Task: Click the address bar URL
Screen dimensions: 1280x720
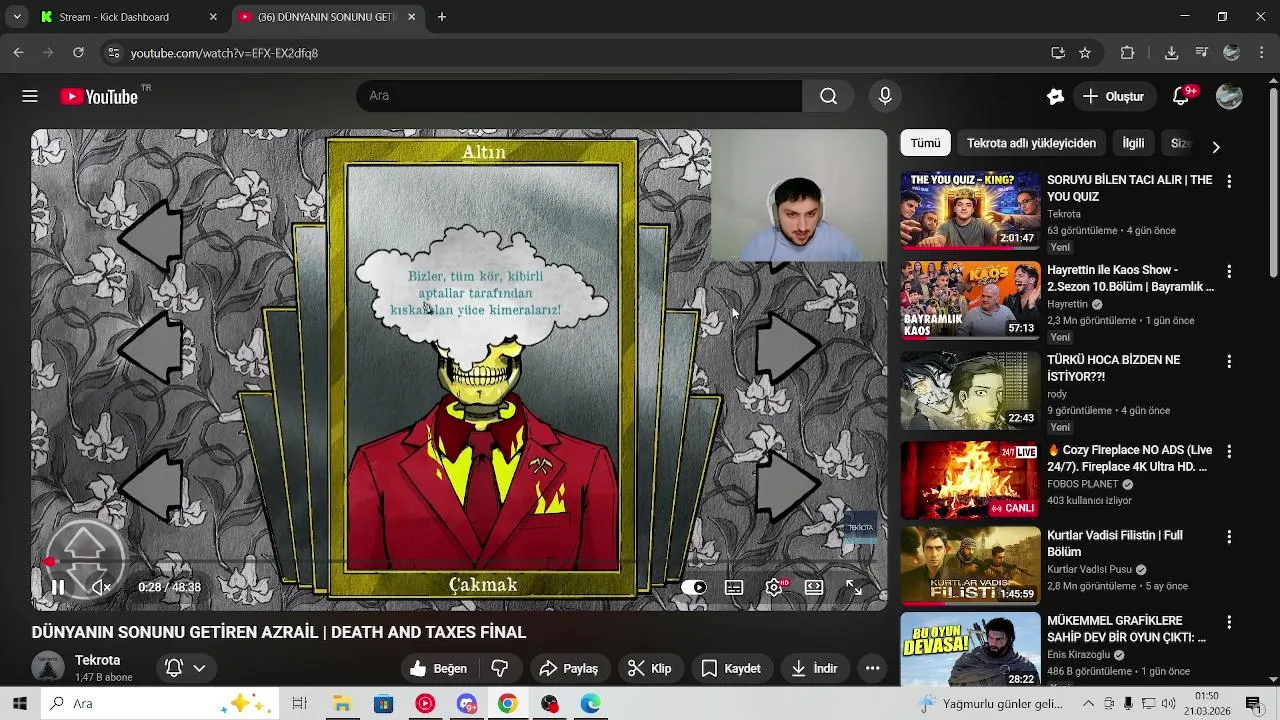Action: [224, 53]
